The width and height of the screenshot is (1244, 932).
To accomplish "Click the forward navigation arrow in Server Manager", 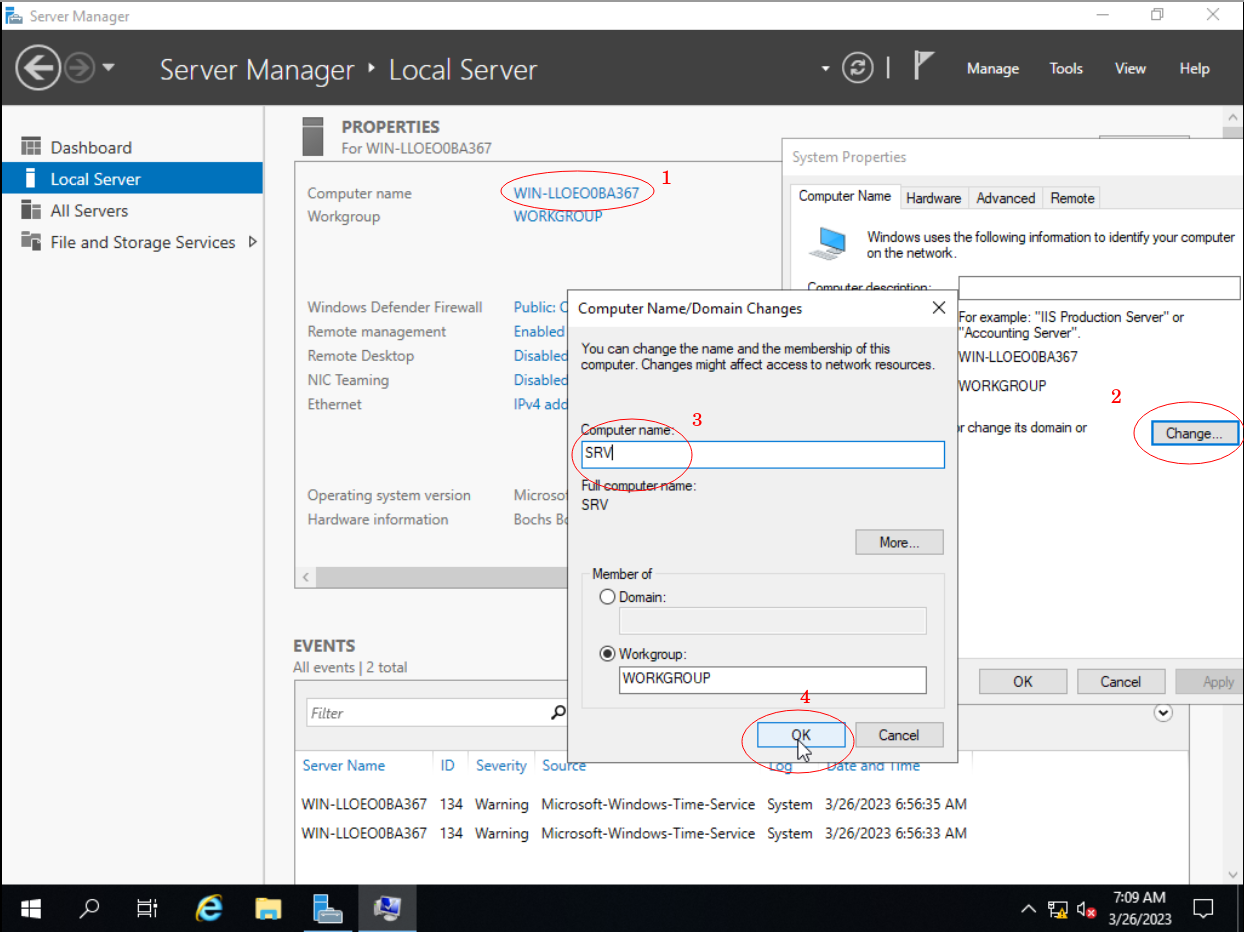I will click(81, 68).
